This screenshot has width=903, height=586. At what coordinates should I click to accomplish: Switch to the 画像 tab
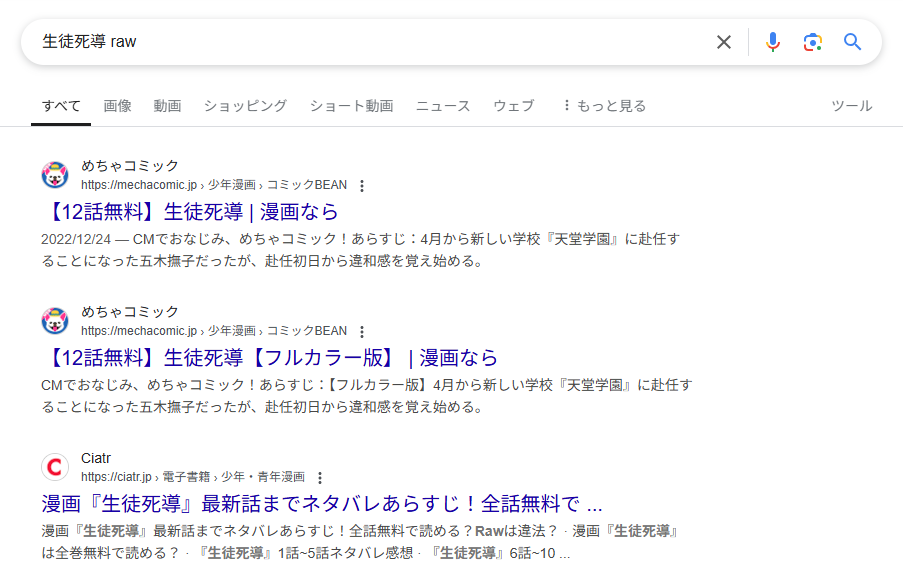point(117,106)
